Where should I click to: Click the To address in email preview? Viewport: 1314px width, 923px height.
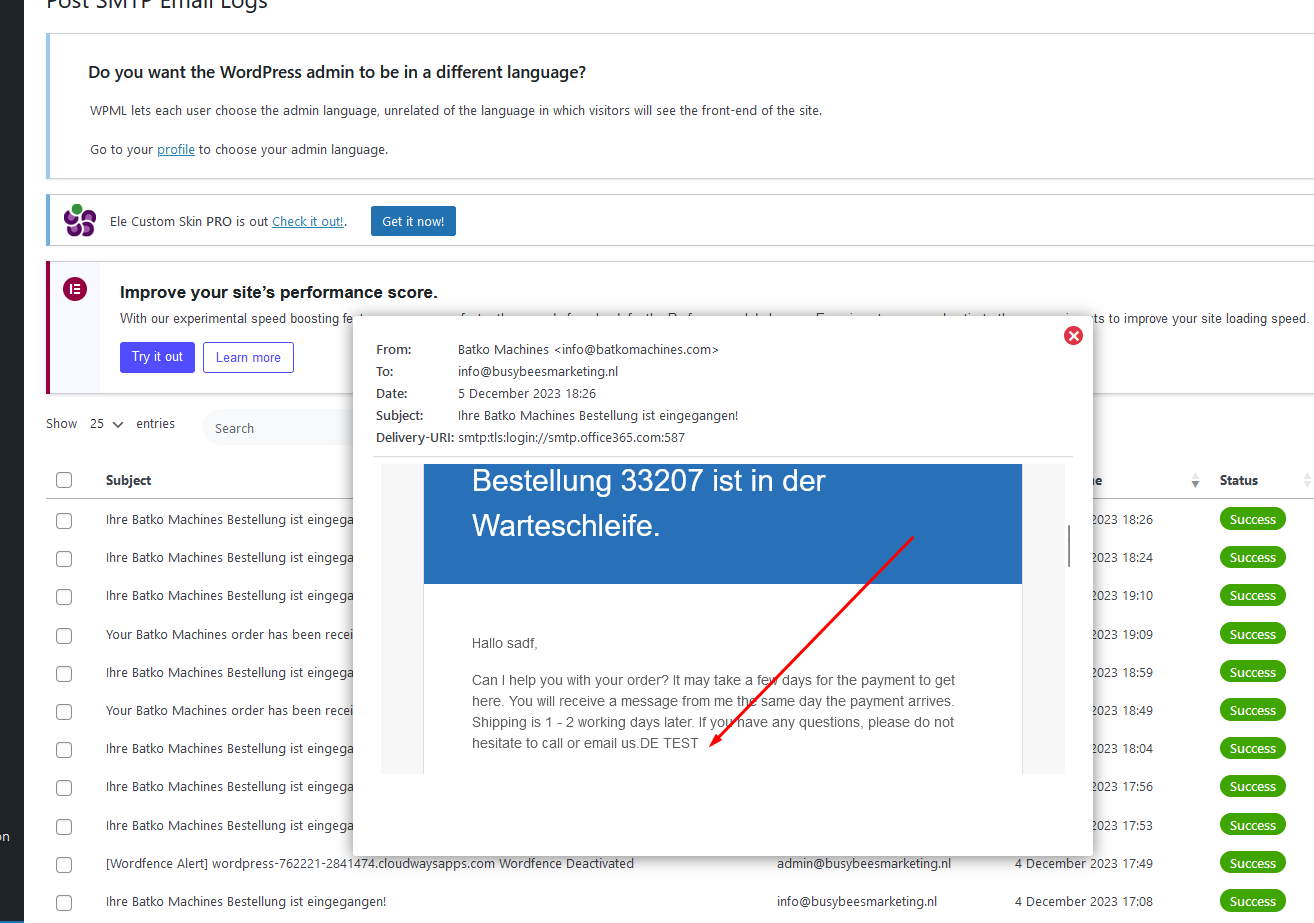[538, 371]
